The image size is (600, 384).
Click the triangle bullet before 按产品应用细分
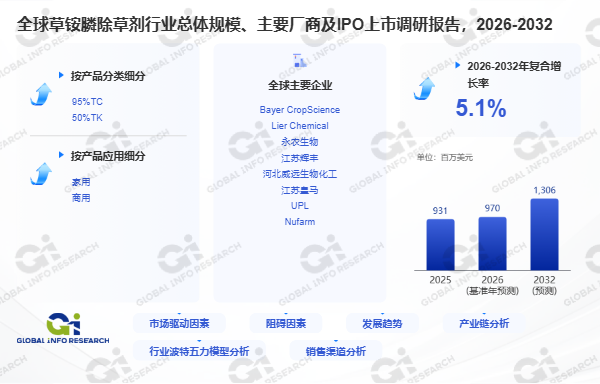point(61,155)
